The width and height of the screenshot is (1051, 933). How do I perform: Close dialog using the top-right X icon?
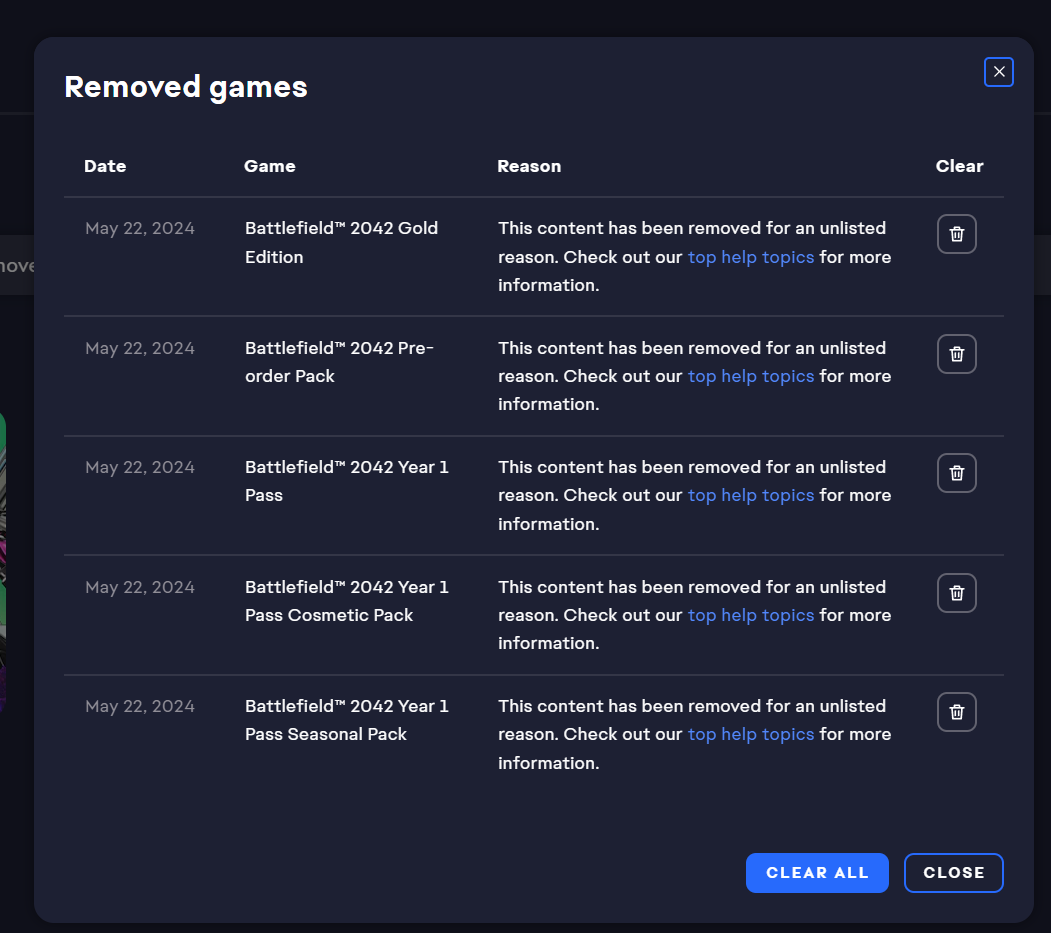998,72
